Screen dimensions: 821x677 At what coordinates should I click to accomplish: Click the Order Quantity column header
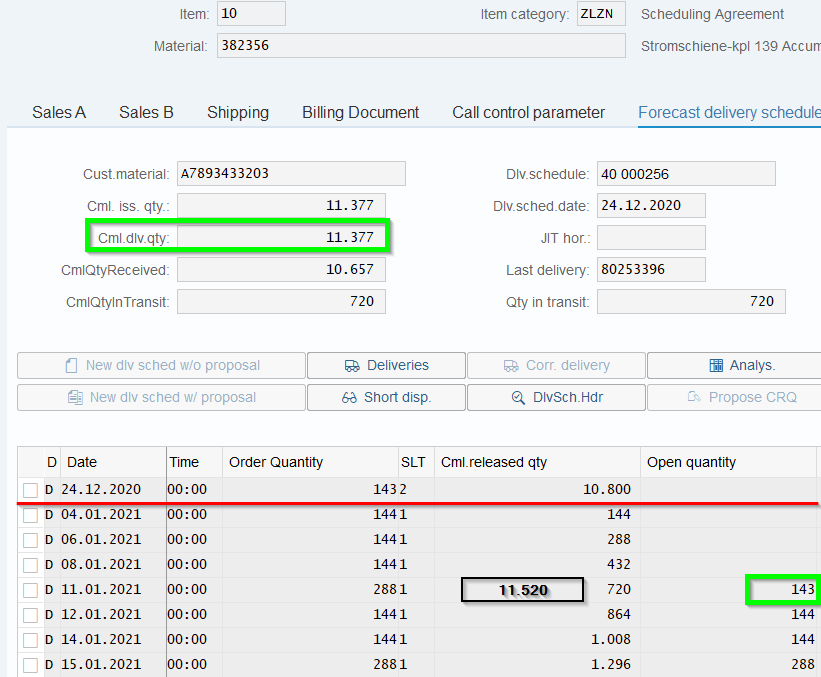tap(310, 462)
